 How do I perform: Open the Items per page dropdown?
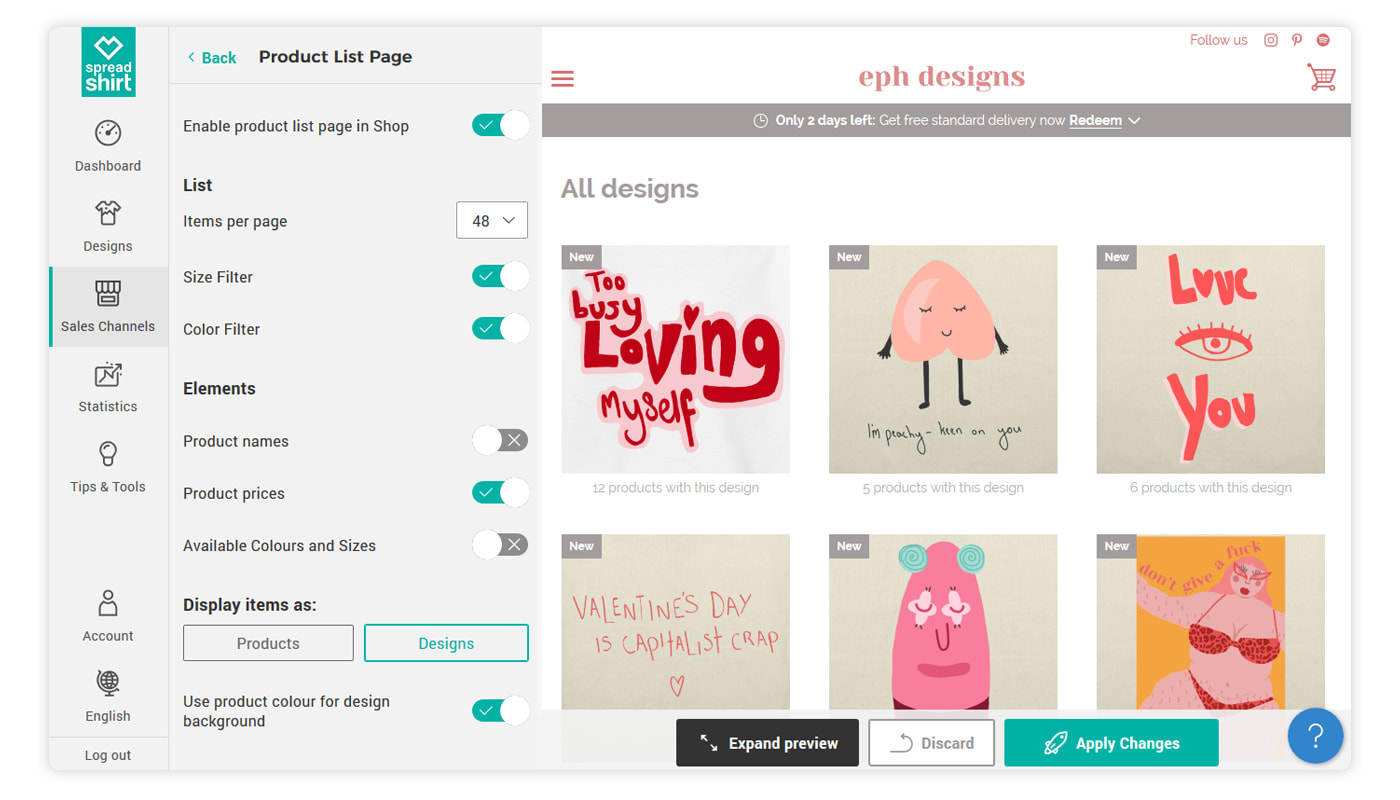click(492, 221)
